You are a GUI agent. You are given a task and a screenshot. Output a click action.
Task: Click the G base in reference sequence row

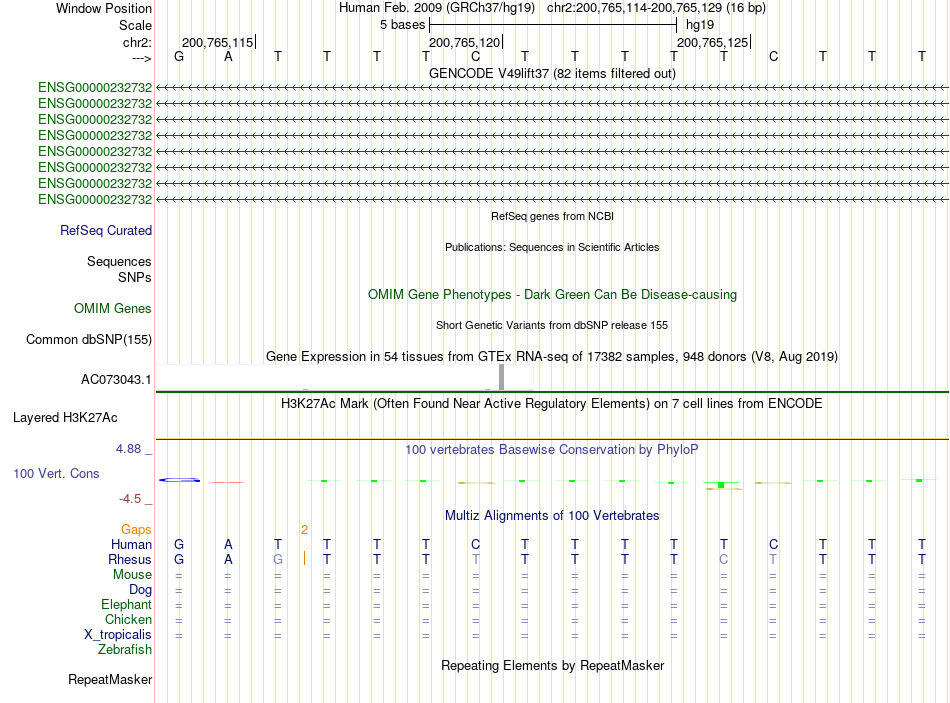tap(179, 56)
